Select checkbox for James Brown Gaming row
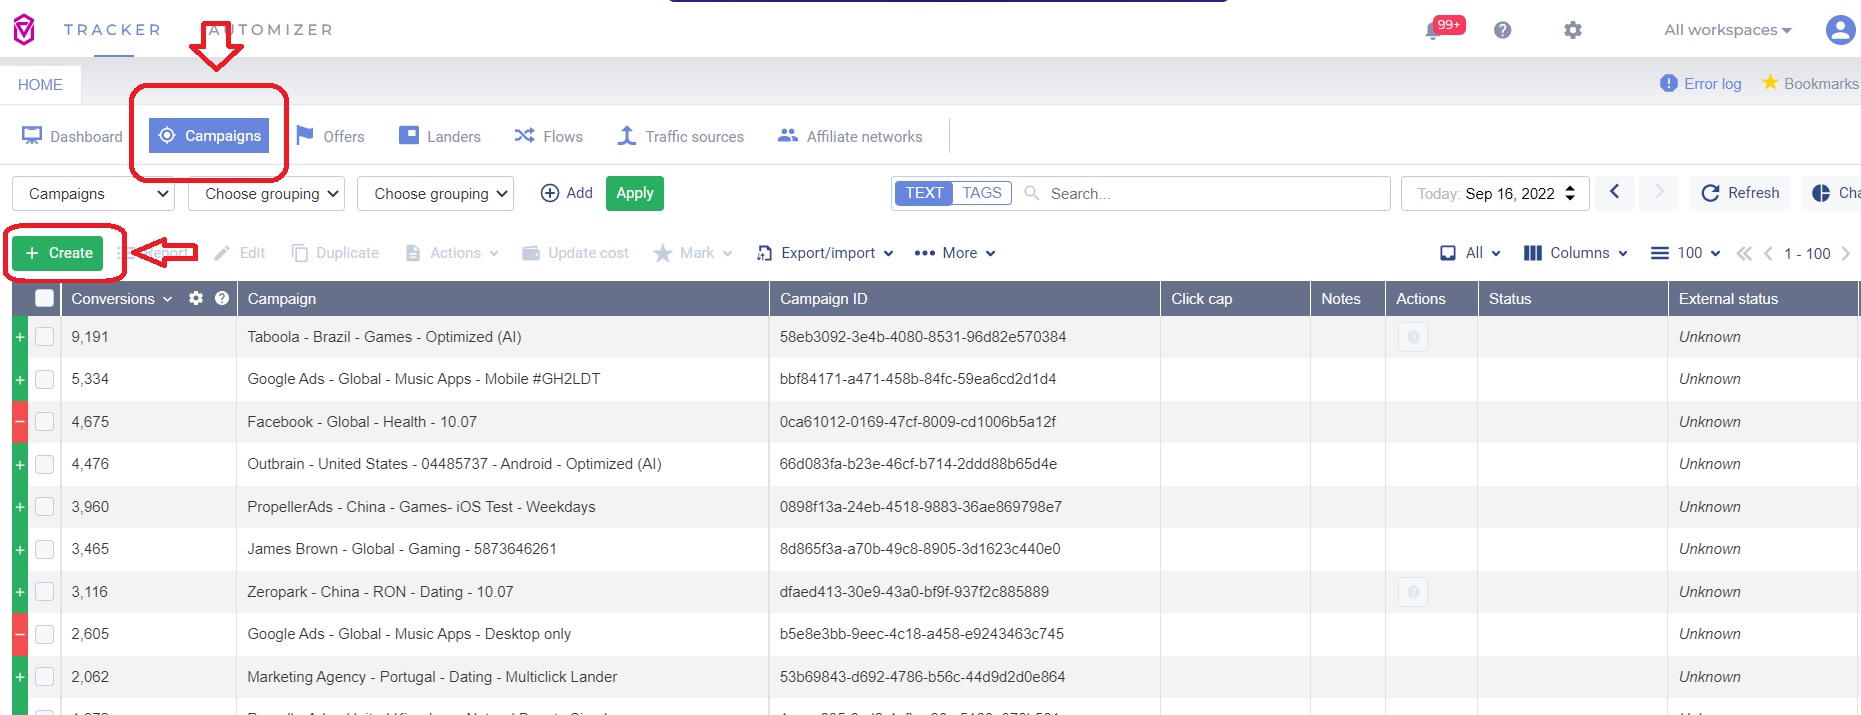The height and width of the screenshot is (715, 1861). [44, 549]
